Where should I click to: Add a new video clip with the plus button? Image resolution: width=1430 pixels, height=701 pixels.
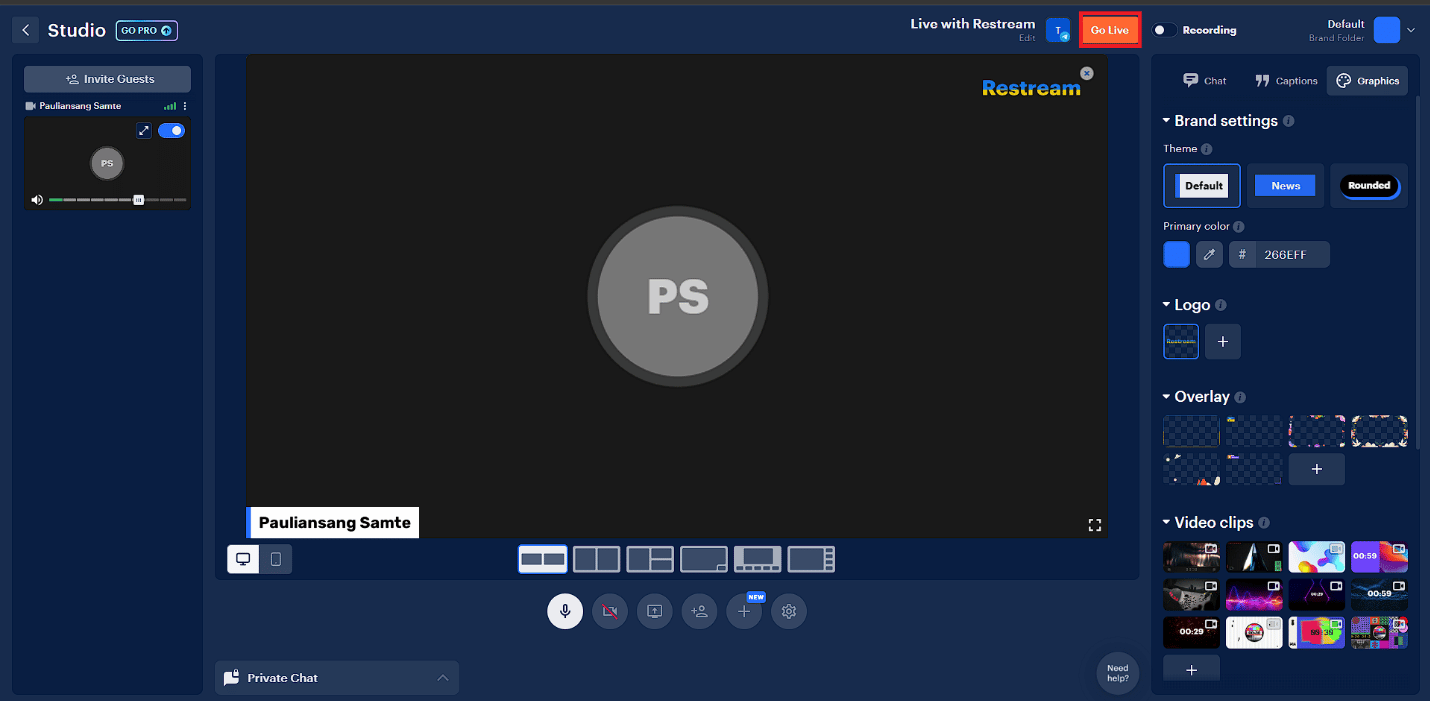pyautogui.click(x=1192, y=670)
